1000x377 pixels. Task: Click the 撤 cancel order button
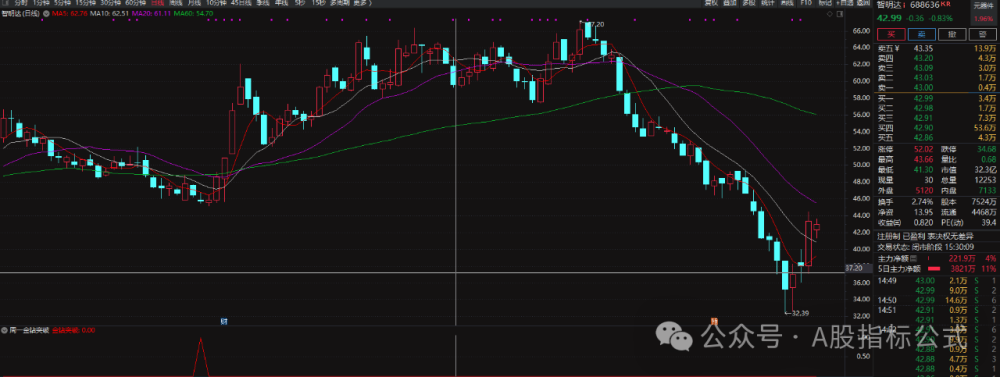(x=951, y=34)
